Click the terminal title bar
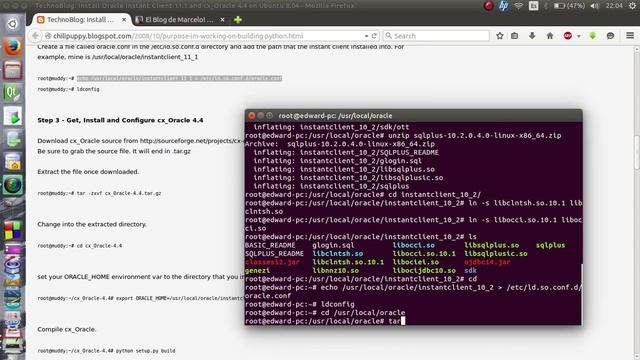Viewport: 640px width, 360px height. (413, 116)
